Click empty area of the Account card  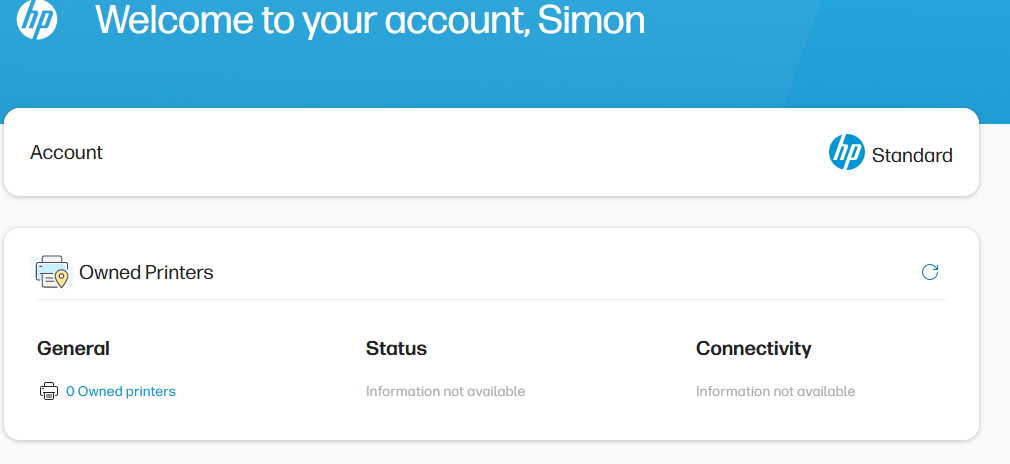(450, 153)
